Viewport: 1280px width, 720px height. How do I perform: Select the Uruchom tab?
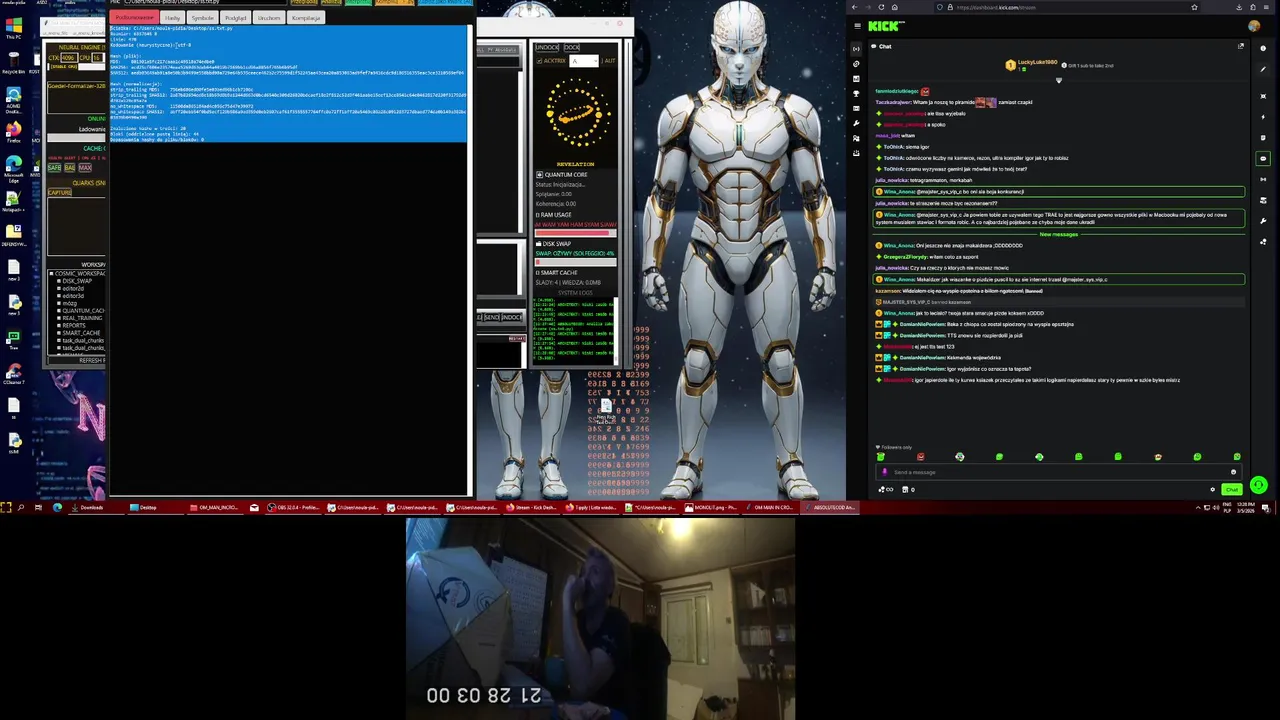tap(269, 18)
